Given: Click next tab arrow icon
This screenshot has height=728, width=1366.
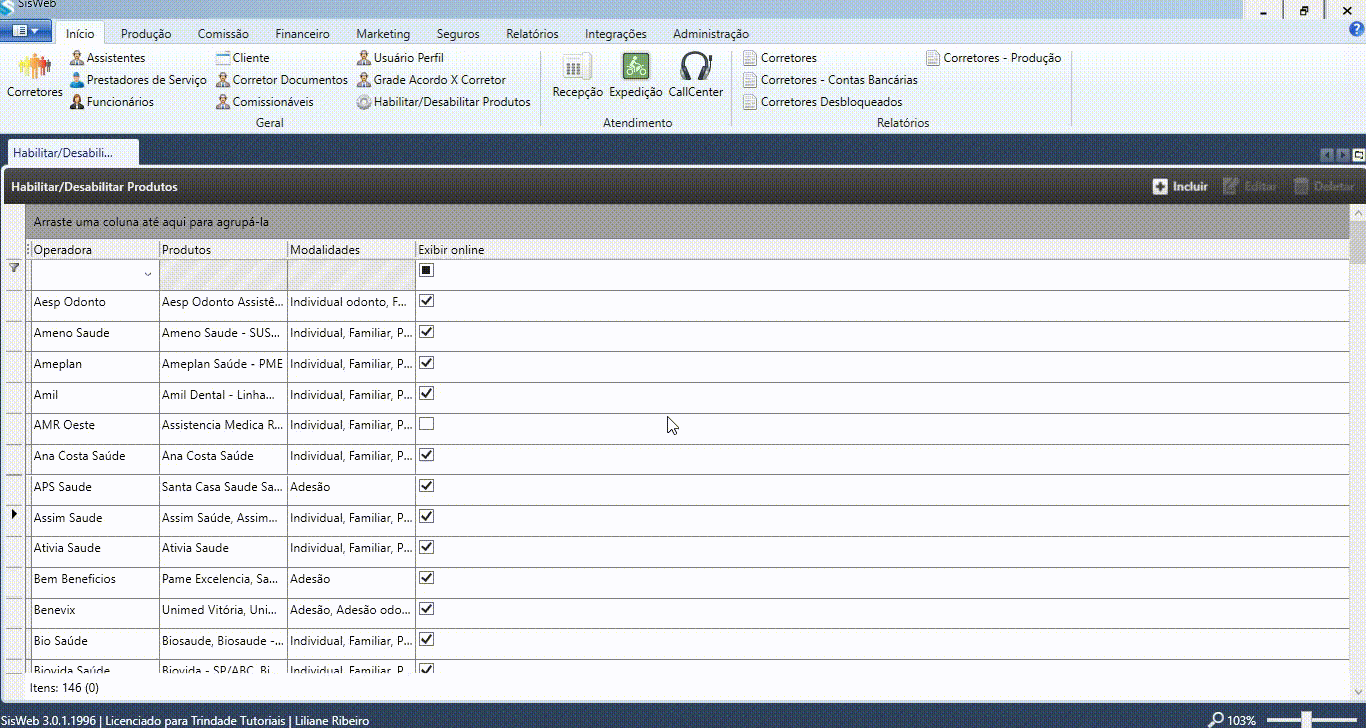Looking at the screenshot, I should [x=1342, y=155].
